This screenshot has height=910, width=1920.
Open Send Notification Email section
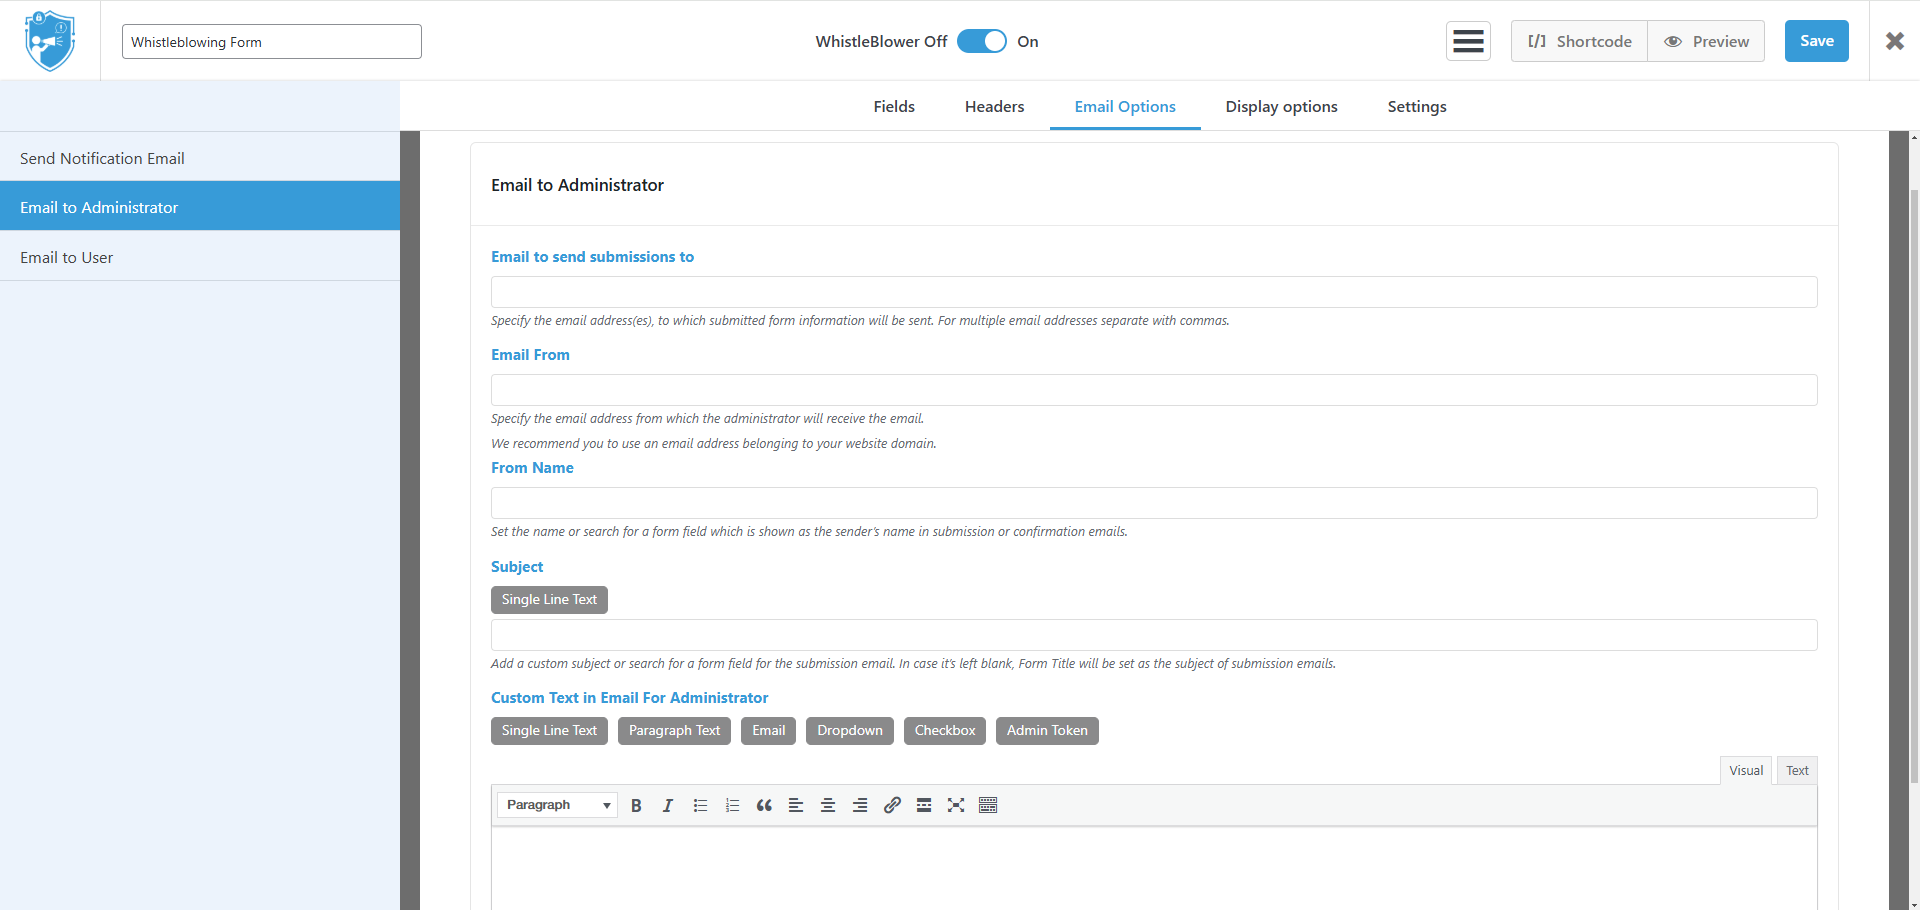pos(200,158)
